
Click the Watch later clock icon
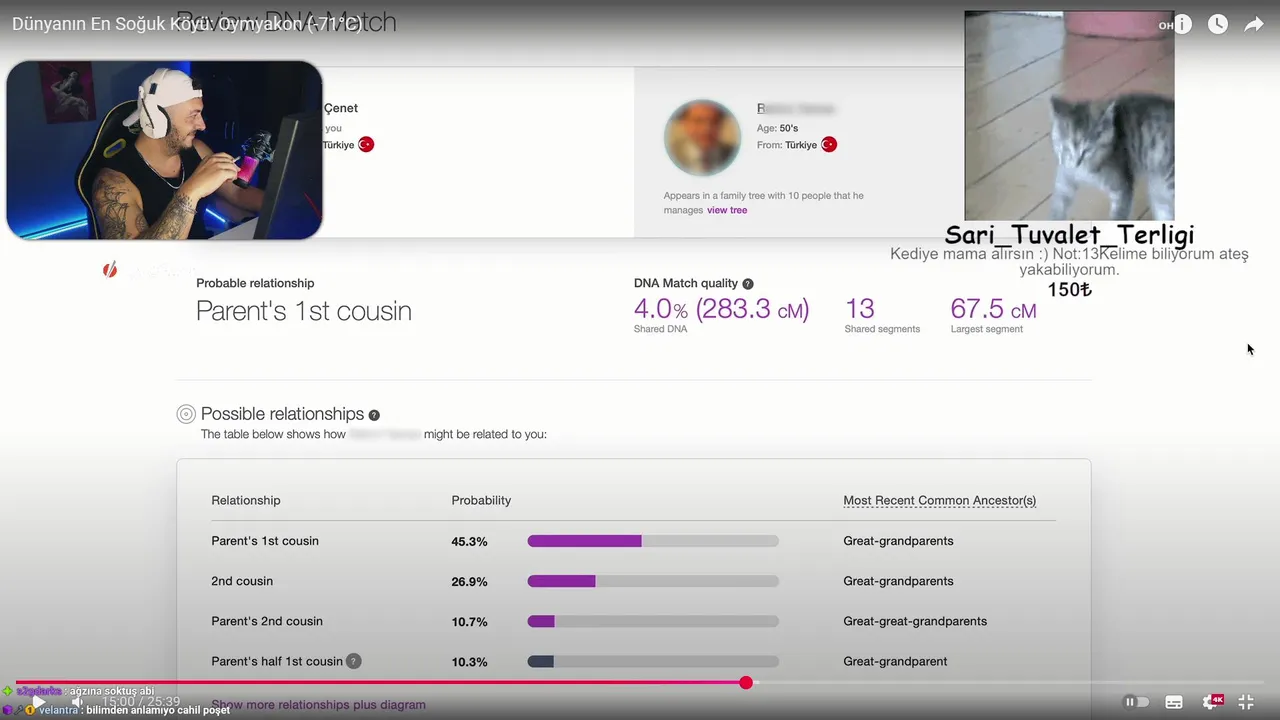click(1217, 24)
